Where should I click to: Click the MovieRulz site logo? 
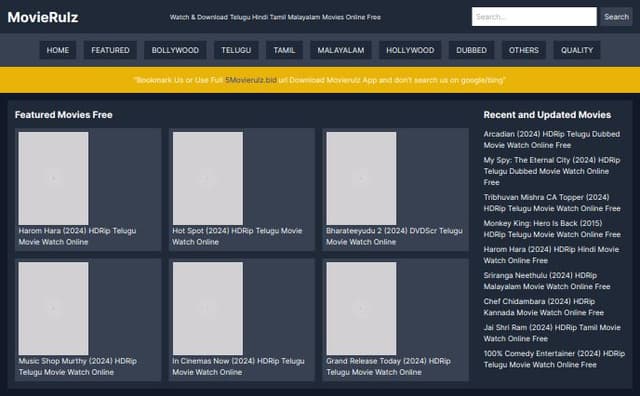43,17
